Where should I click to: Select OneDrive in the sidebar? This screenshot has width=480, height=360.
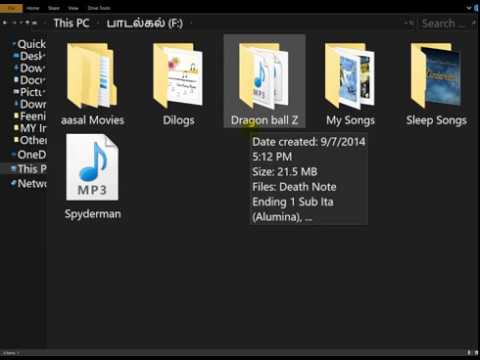pos(29,154)
